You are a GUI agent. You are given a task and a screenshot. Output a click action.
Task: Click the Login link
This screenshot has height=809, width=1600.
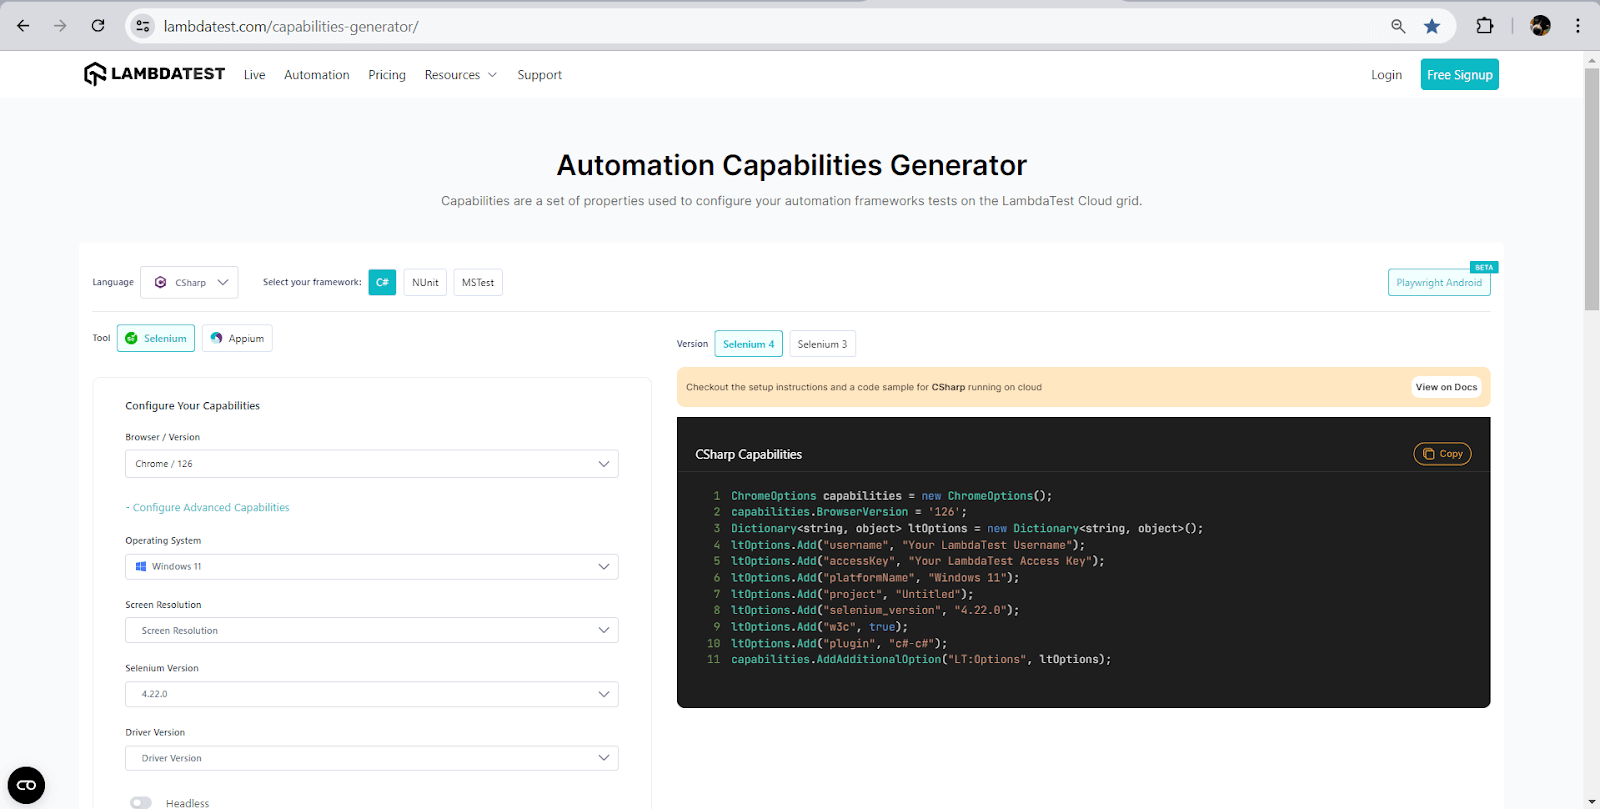coord(1386,75)
